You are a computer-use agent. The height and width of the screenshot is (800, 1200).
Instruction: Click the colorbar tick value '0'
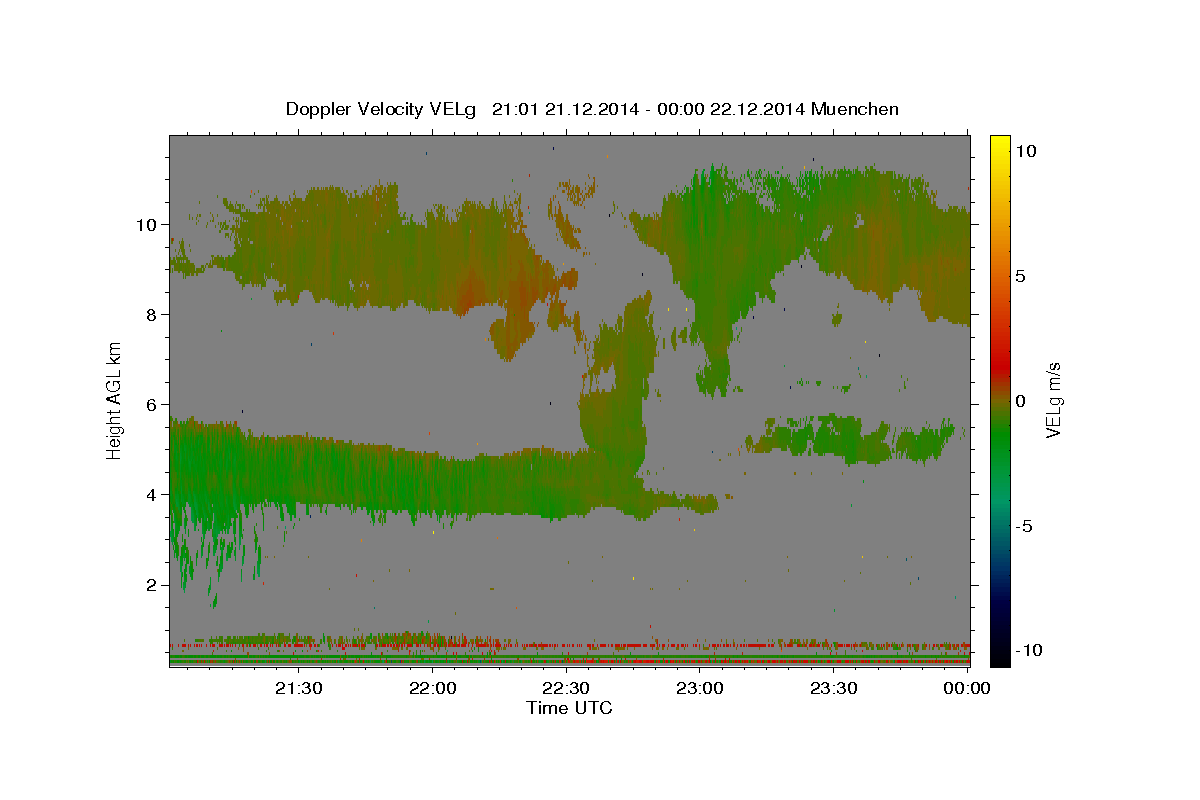coord(1022,401)
